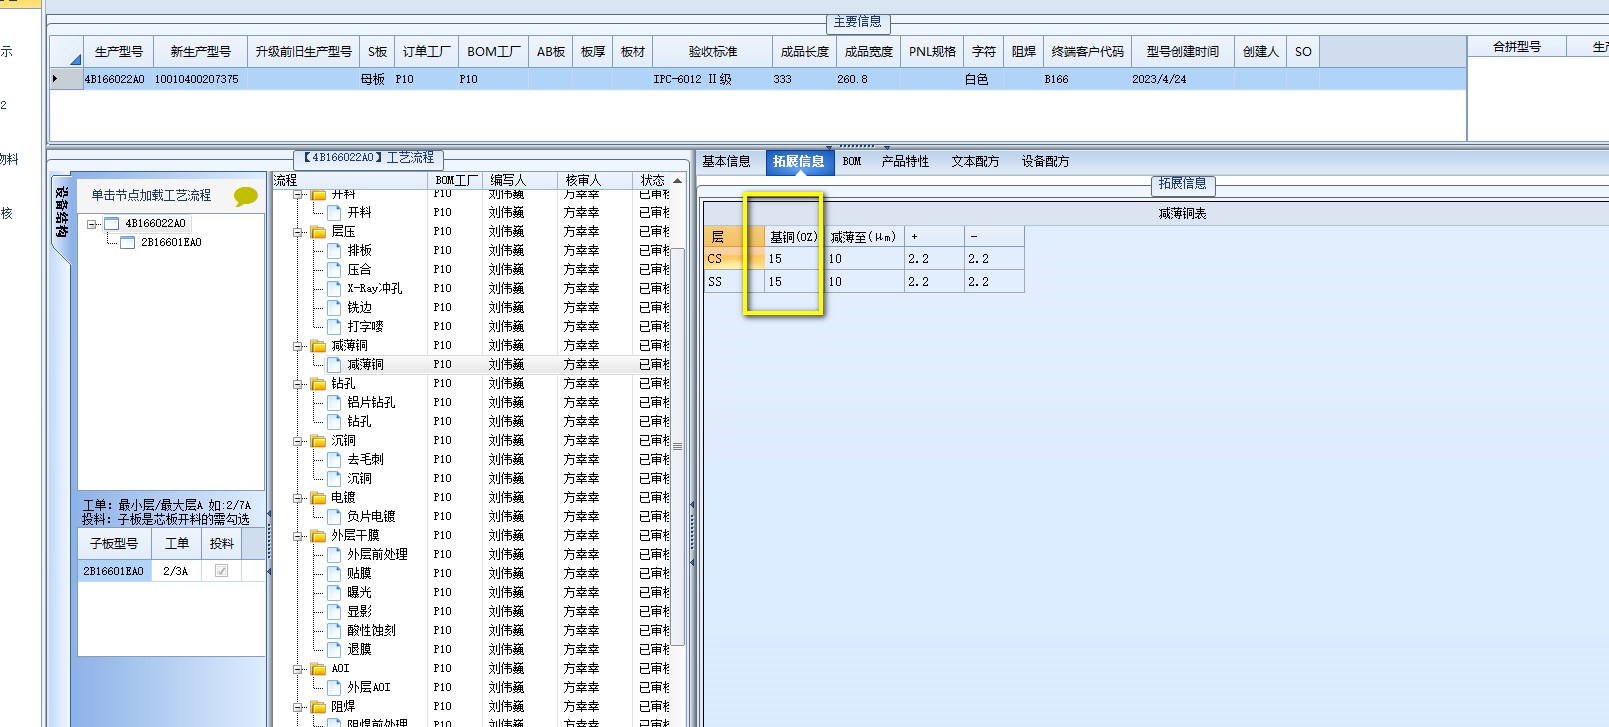
Task: Click the 阻焊 folder icon
Action: 319,707
